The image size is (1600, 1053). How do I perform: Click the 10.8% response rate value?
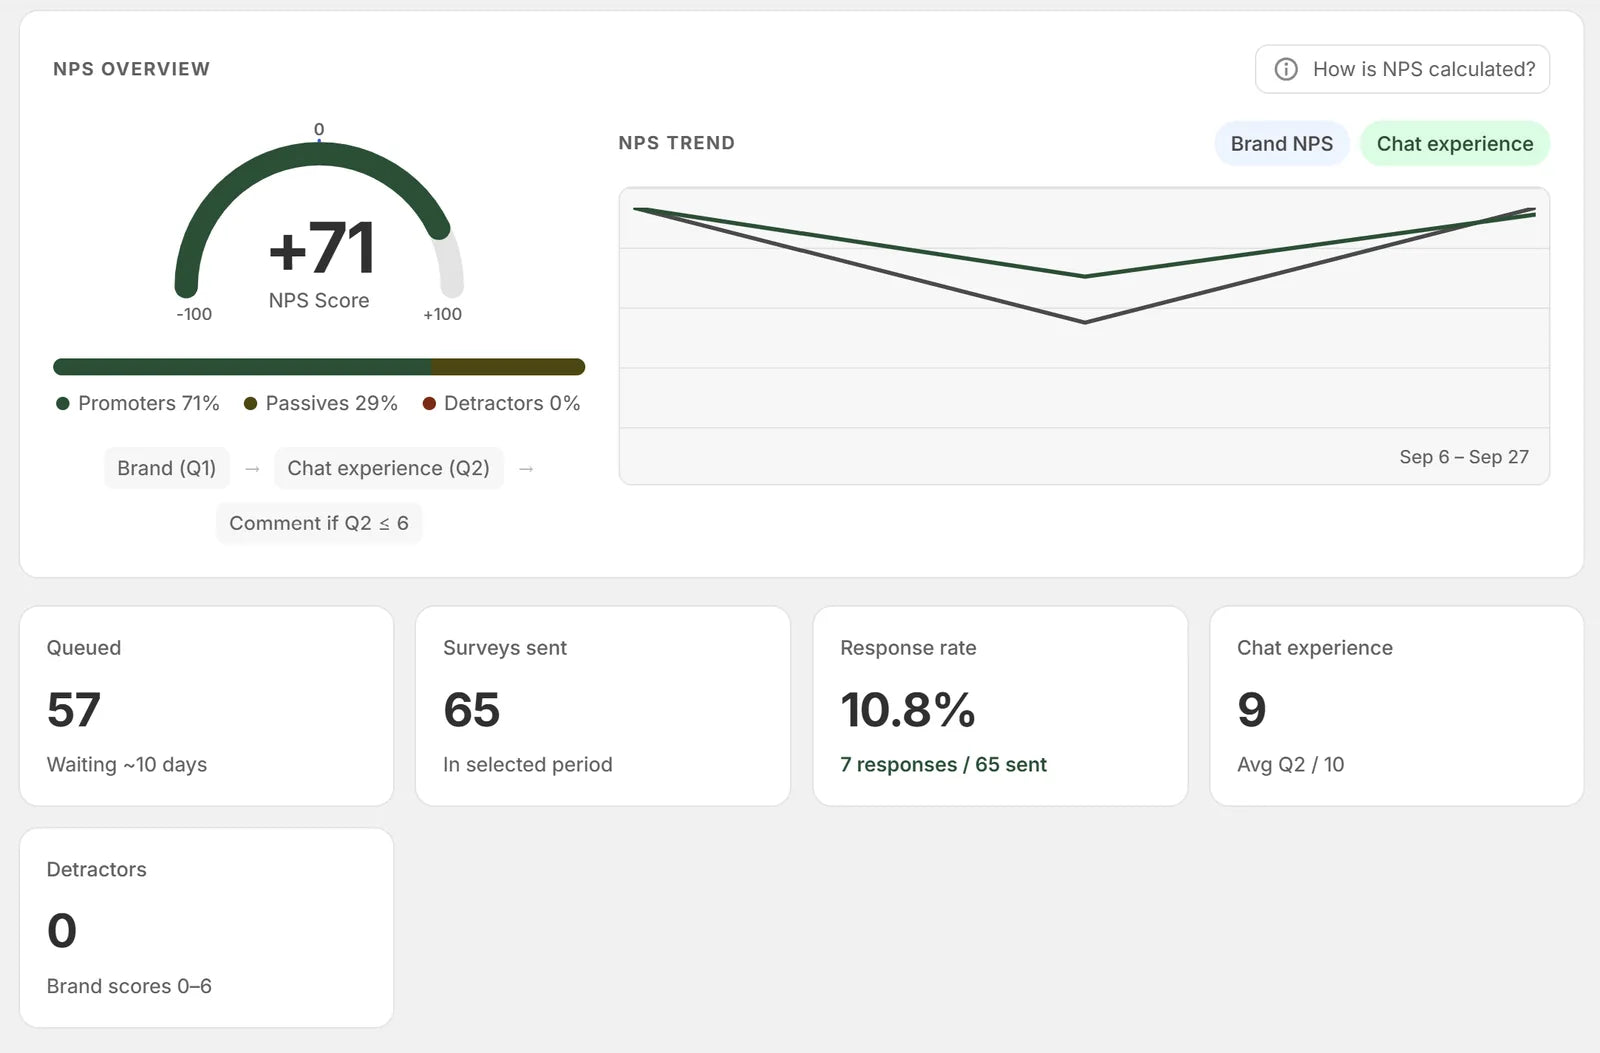(x=908, y=710)
